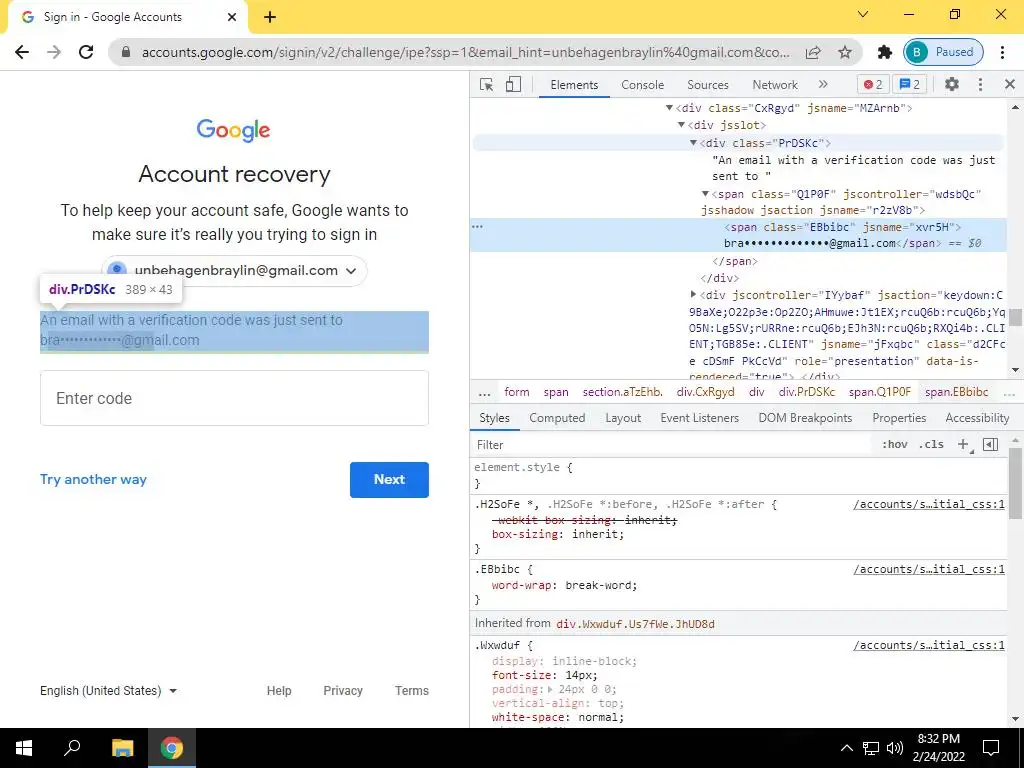This screenshot has height=768, width=1024.
Task: Open the actions ellipsis beside selected DOM node
Action: coord(477,227)
